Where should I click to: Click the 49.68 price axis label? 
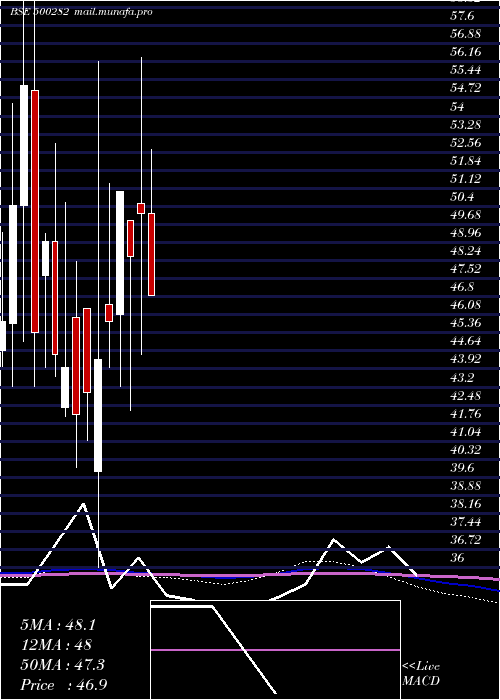pos(466,215)
